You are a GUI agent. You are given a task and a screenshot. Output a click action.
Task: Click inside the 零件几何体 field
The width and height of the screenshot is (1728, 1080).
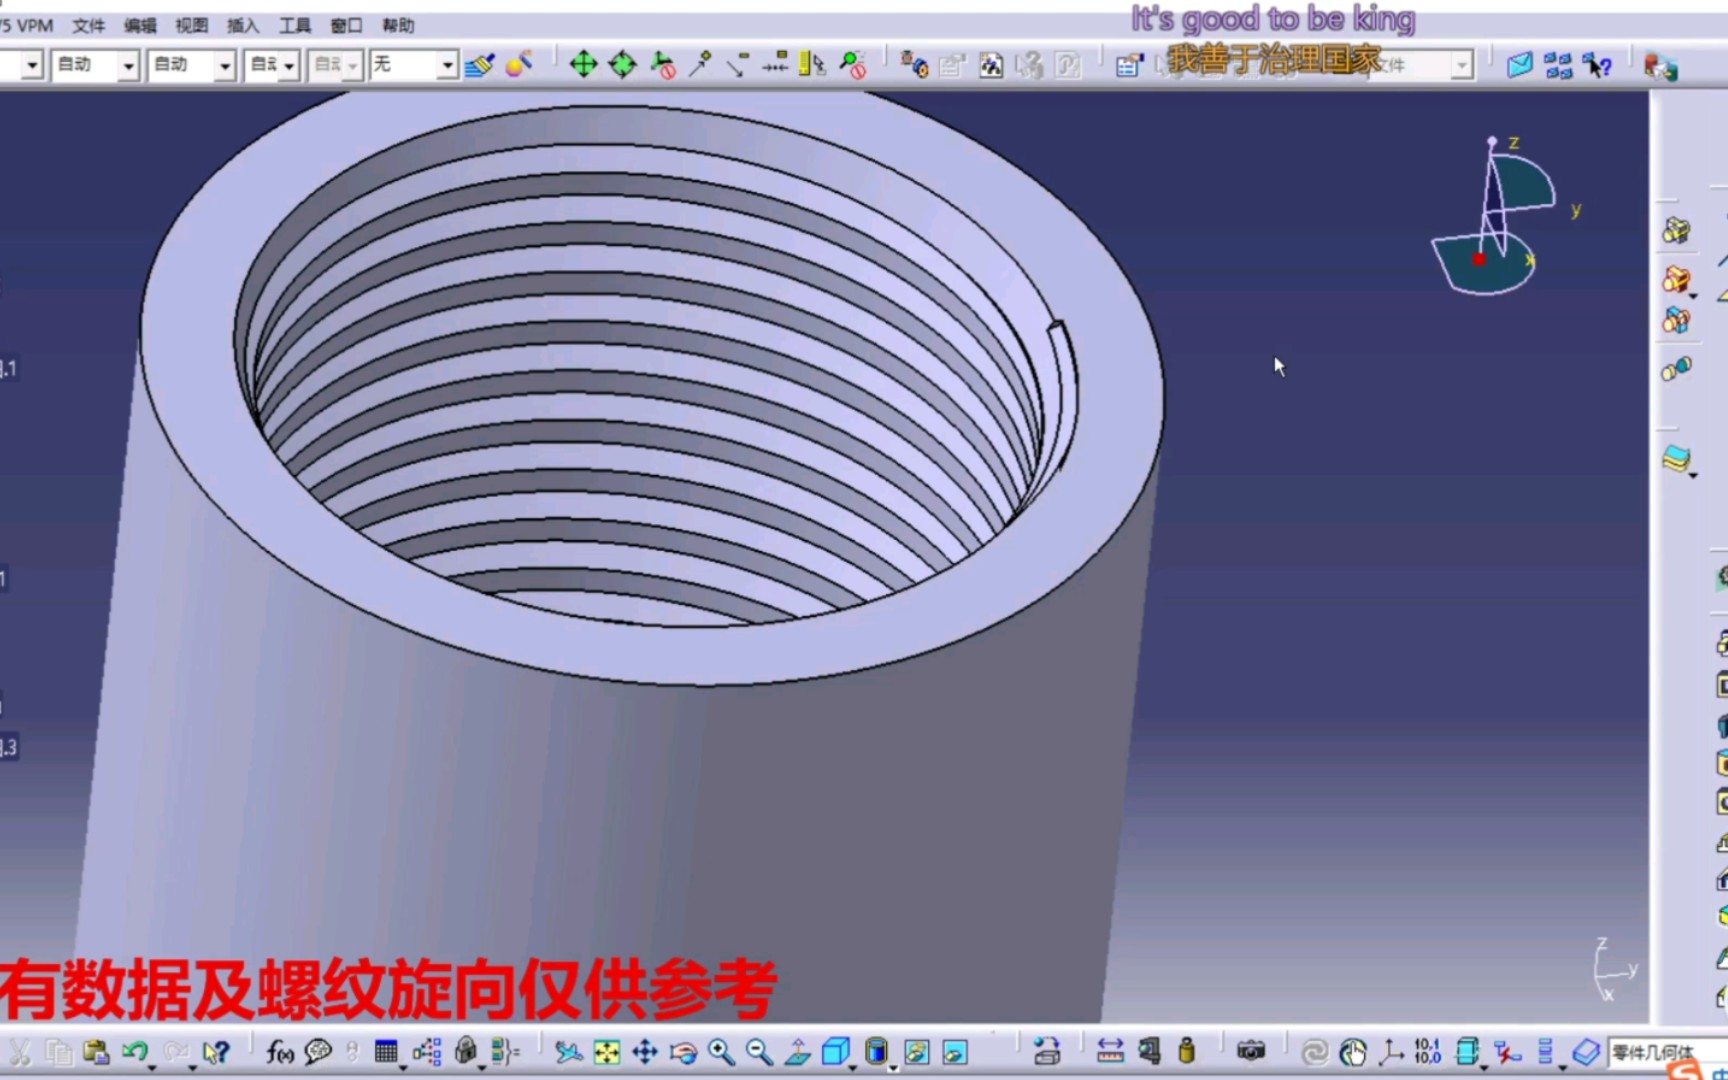(1666, 1052)
